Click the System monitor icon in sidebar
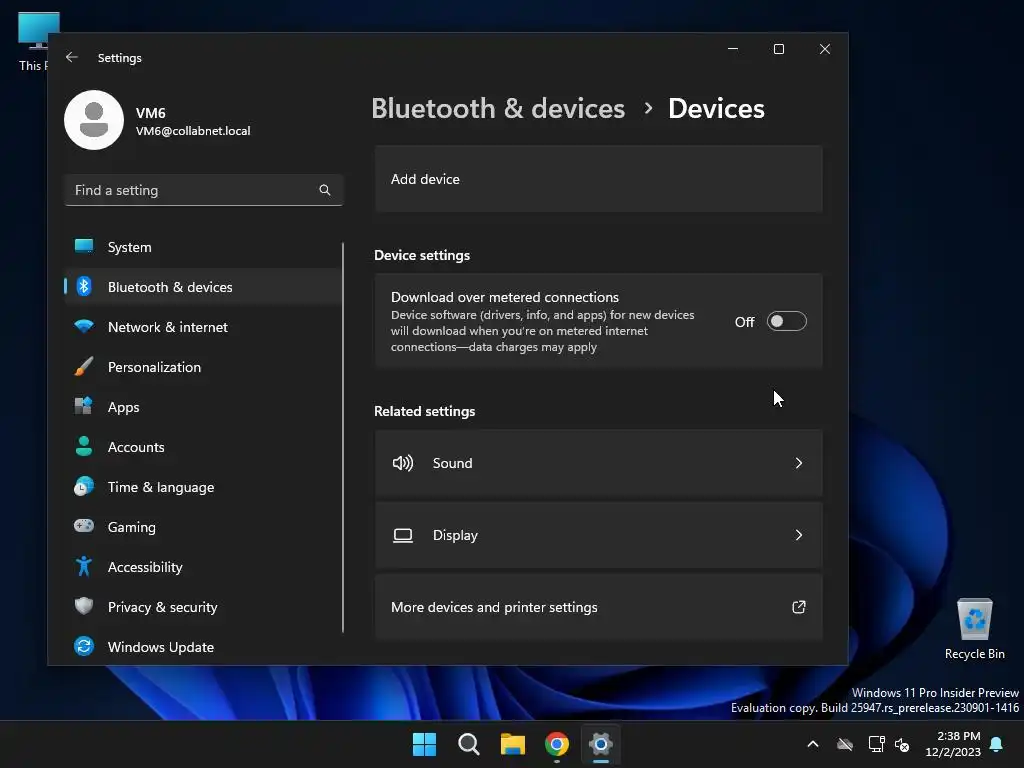Screen dimensions: 1024x768 coord(84,247)
